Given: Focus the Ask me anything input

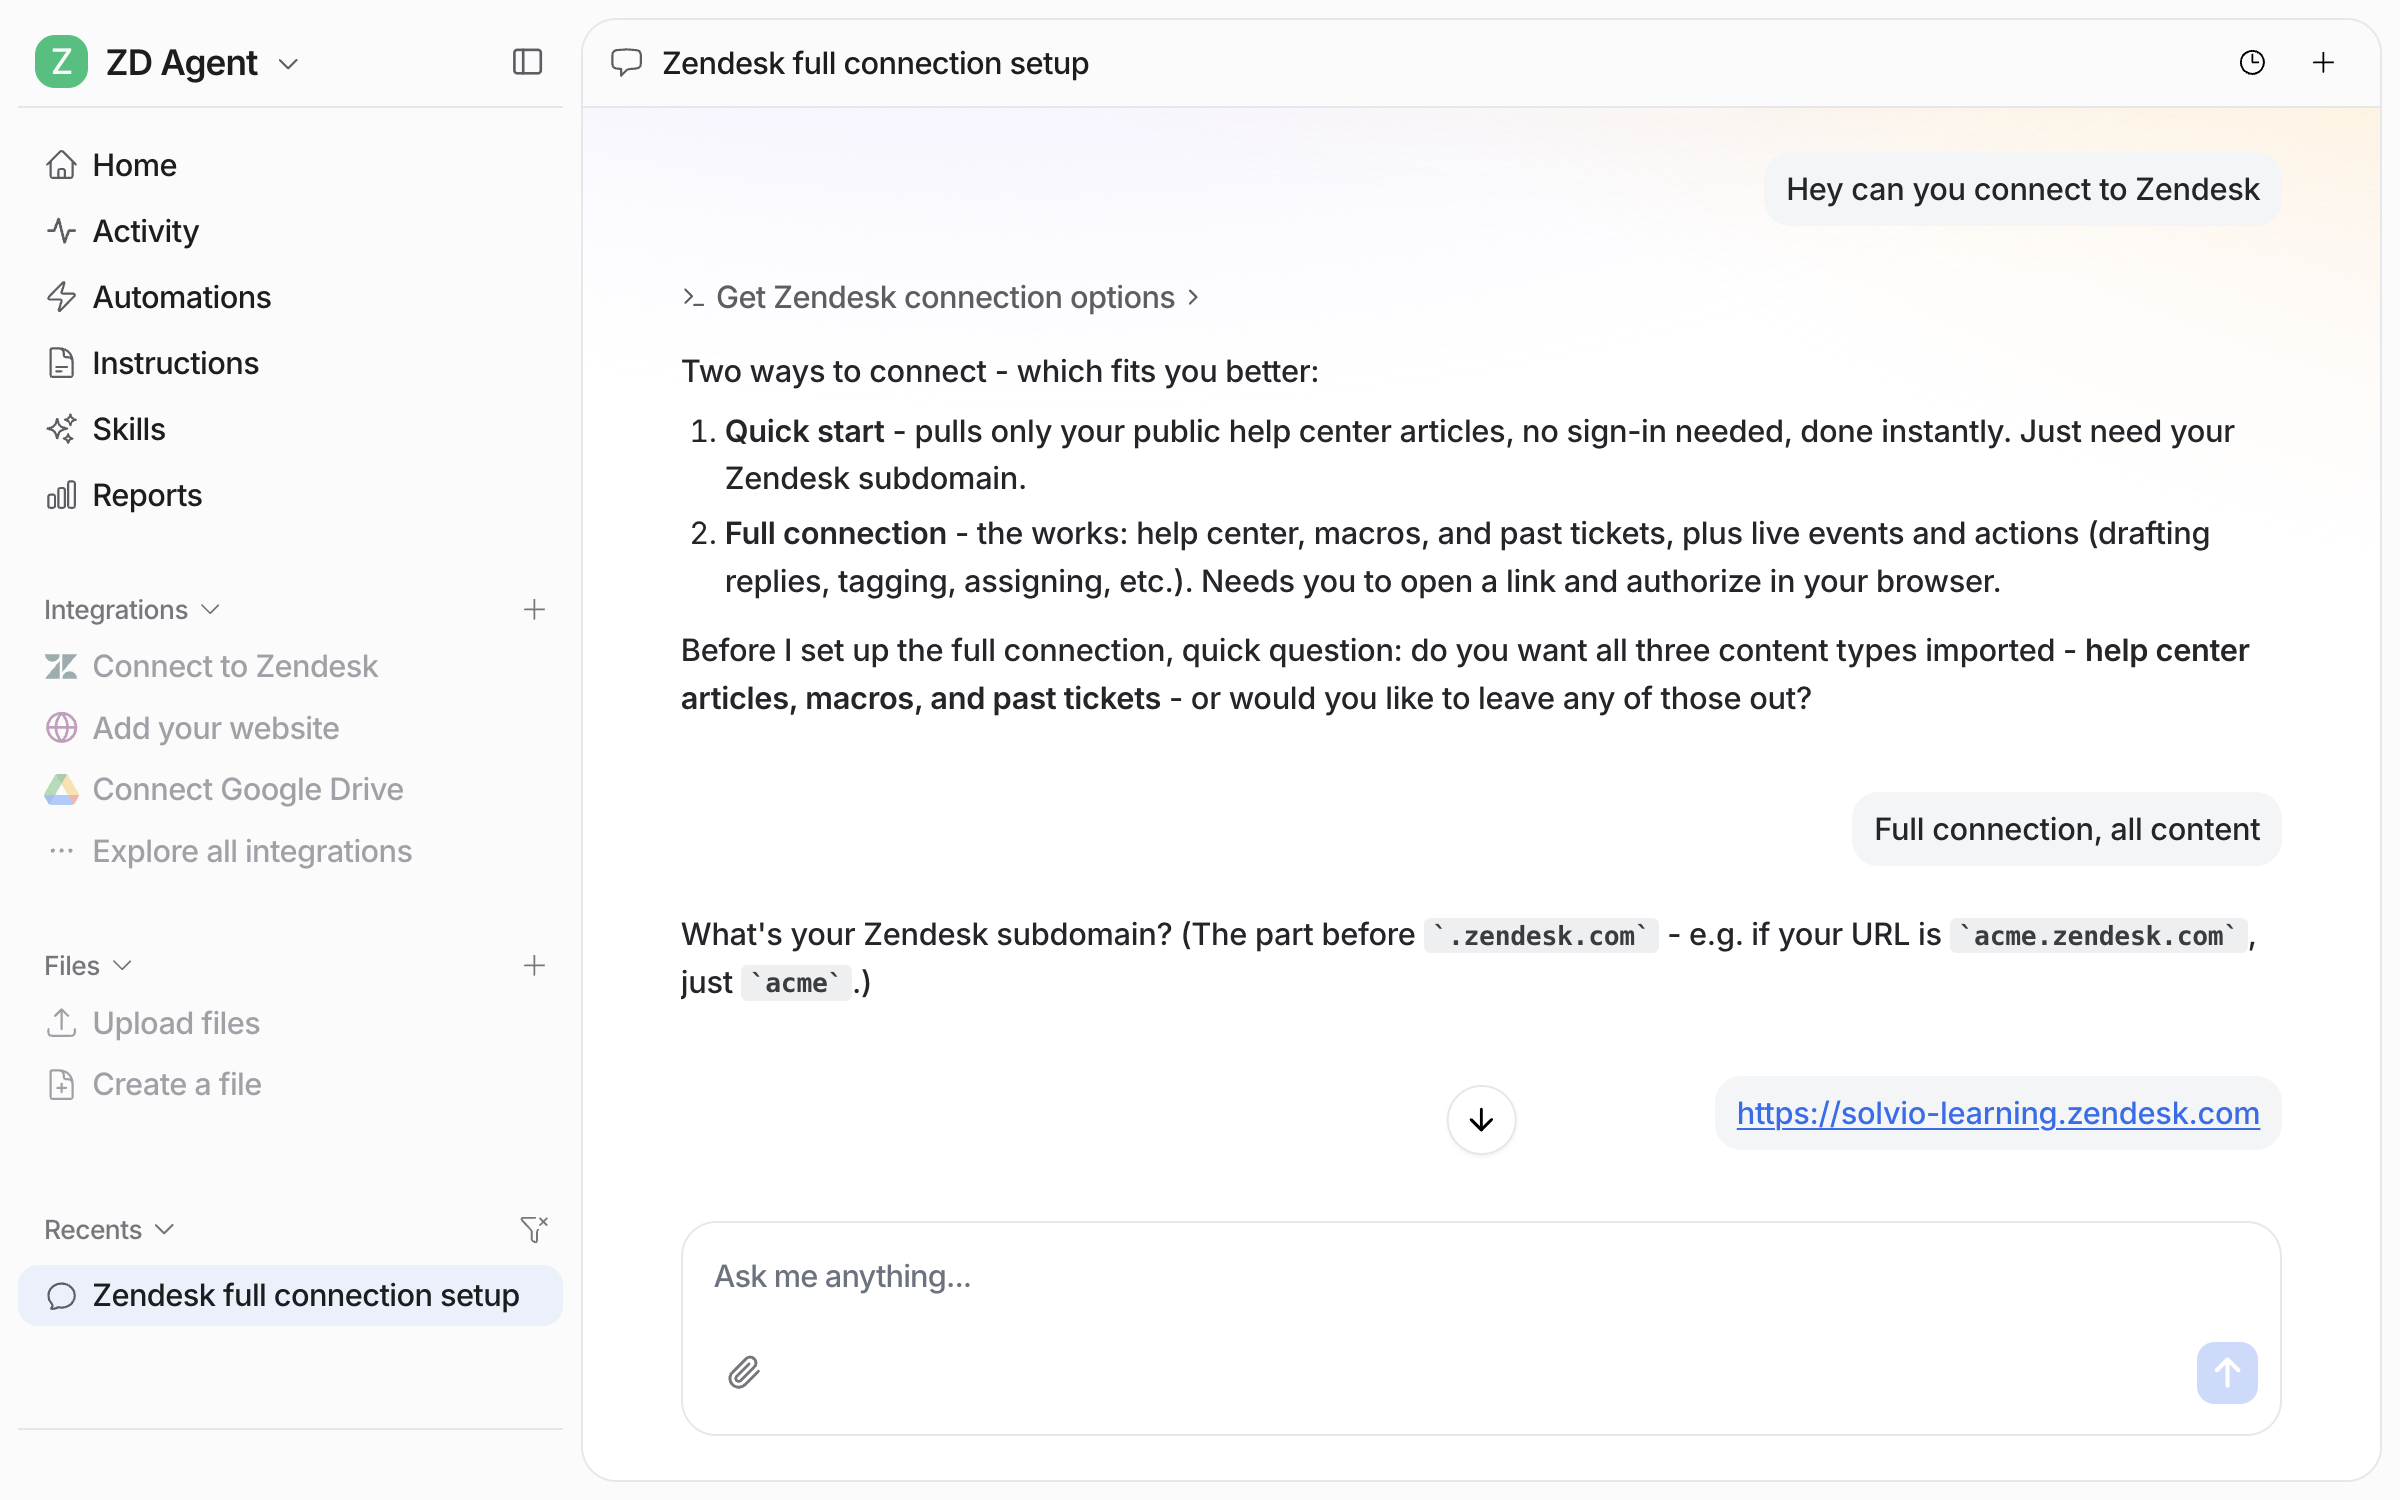Looking at the screenshot, I should [x=1480, y=1276].
